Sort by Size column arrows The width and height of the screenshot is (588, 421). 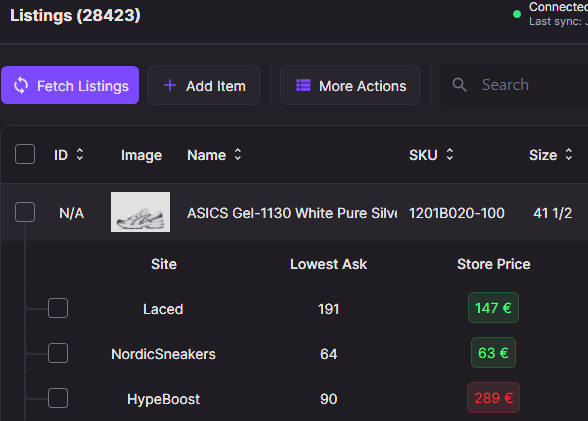569,154
